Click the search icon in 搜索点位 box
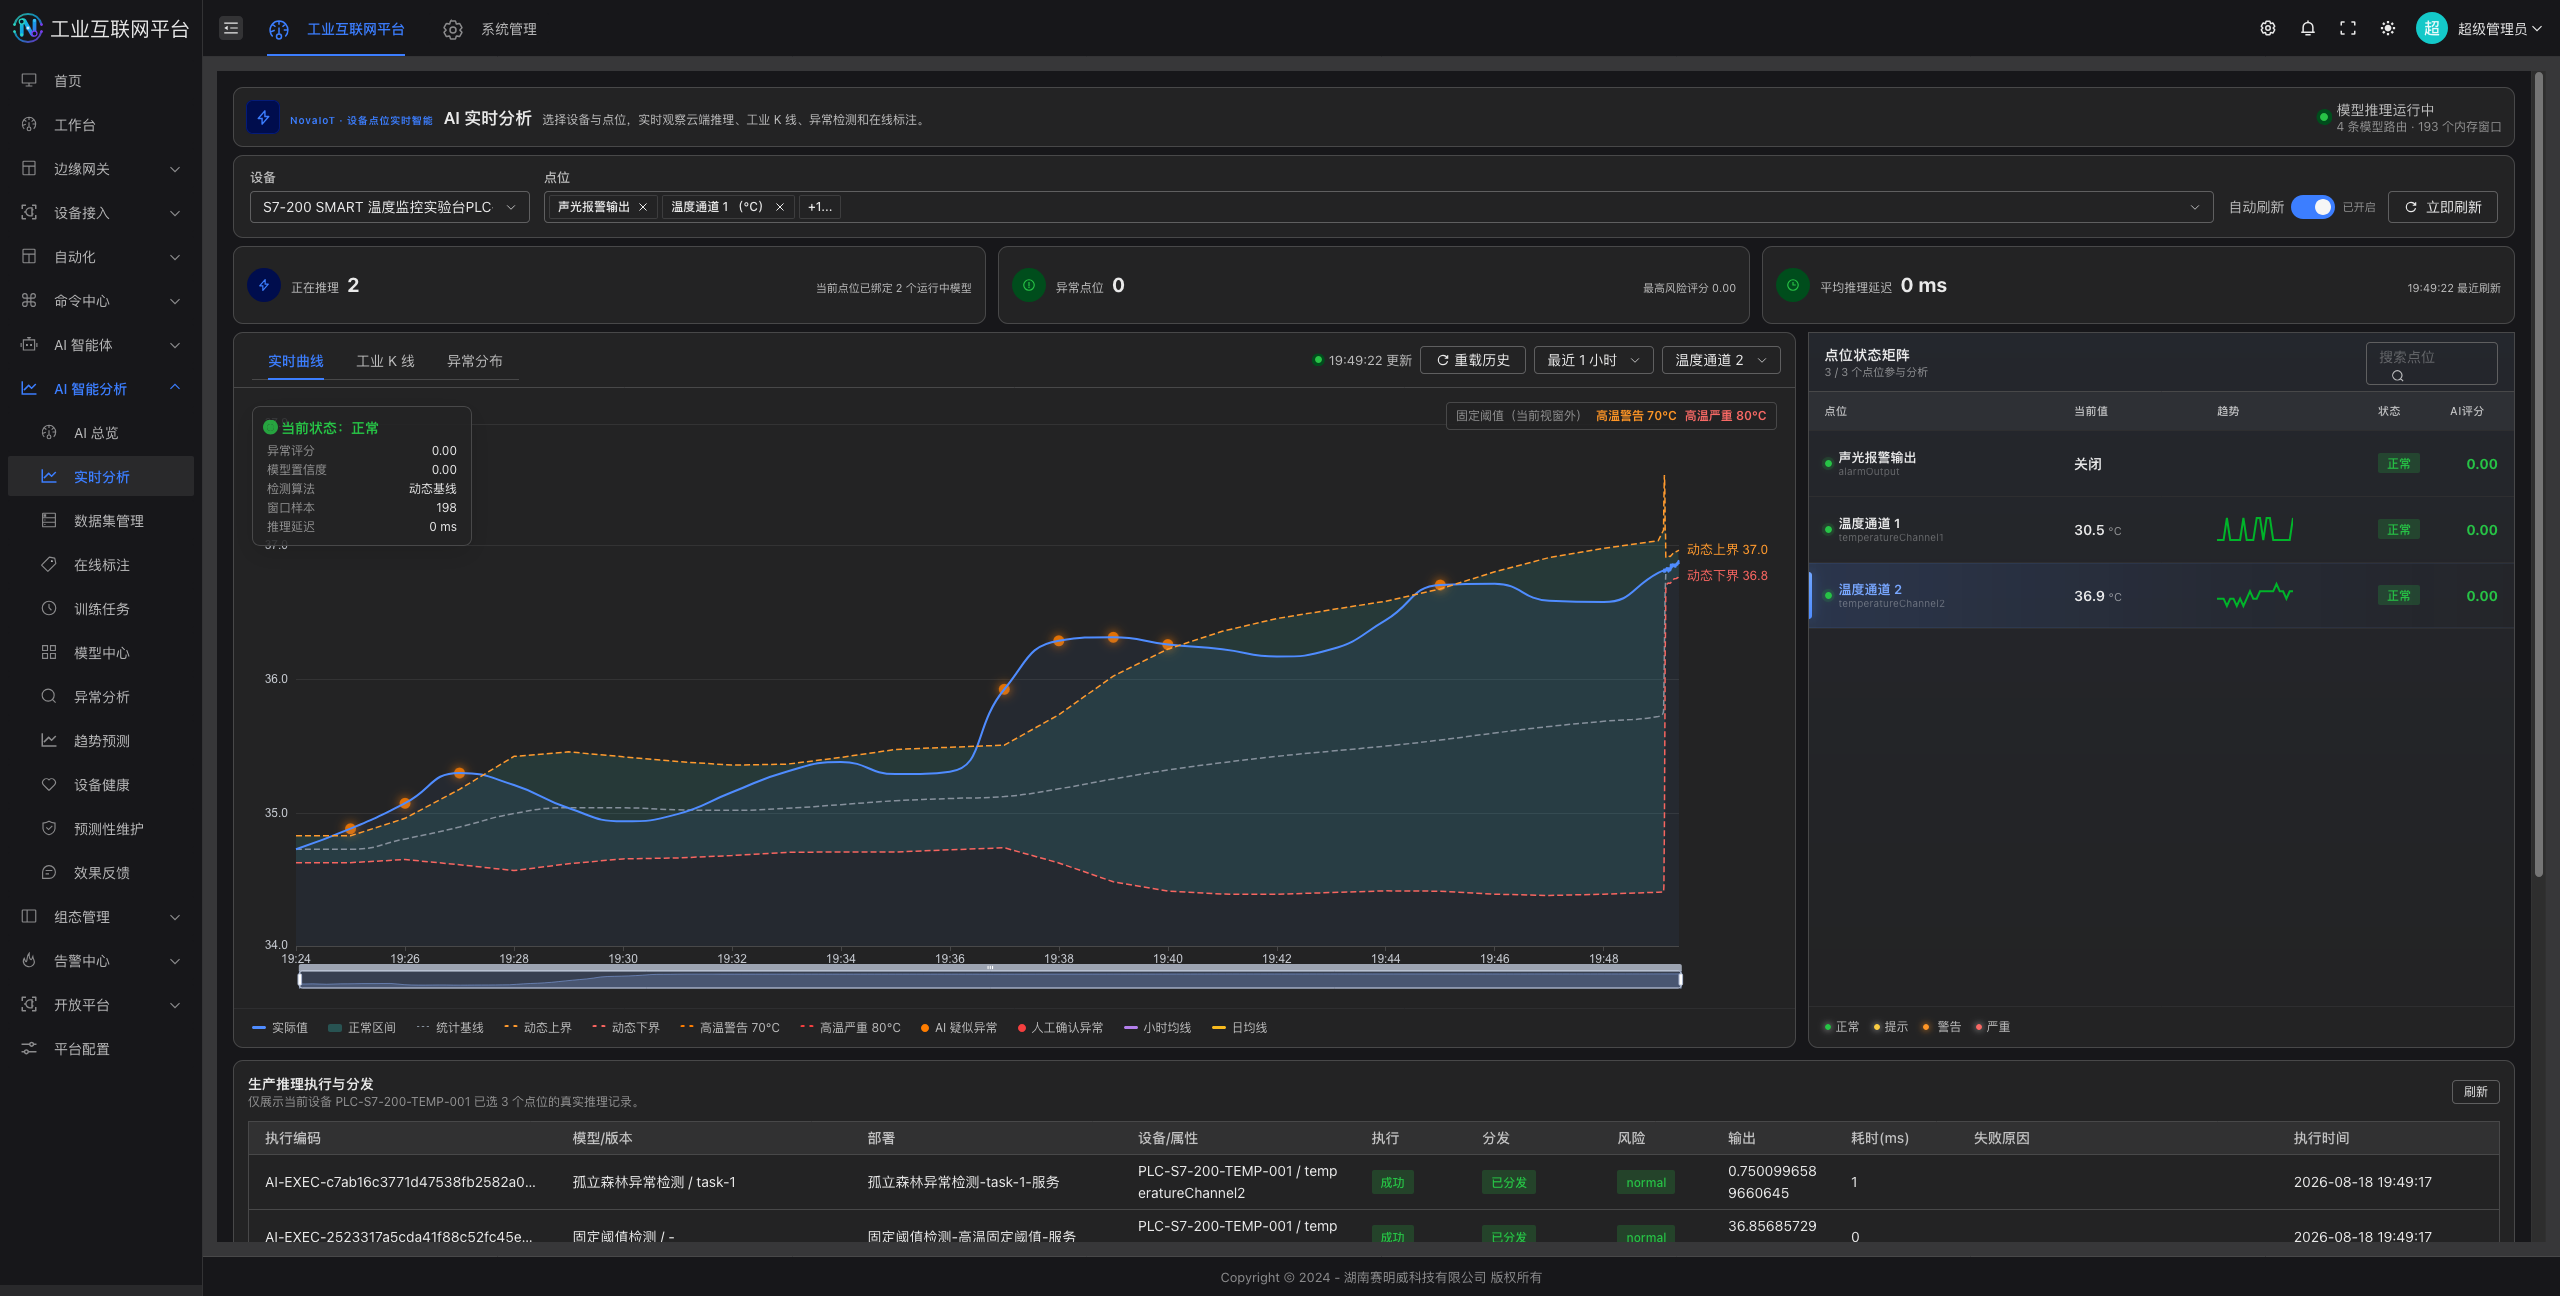 (2397, 376)
